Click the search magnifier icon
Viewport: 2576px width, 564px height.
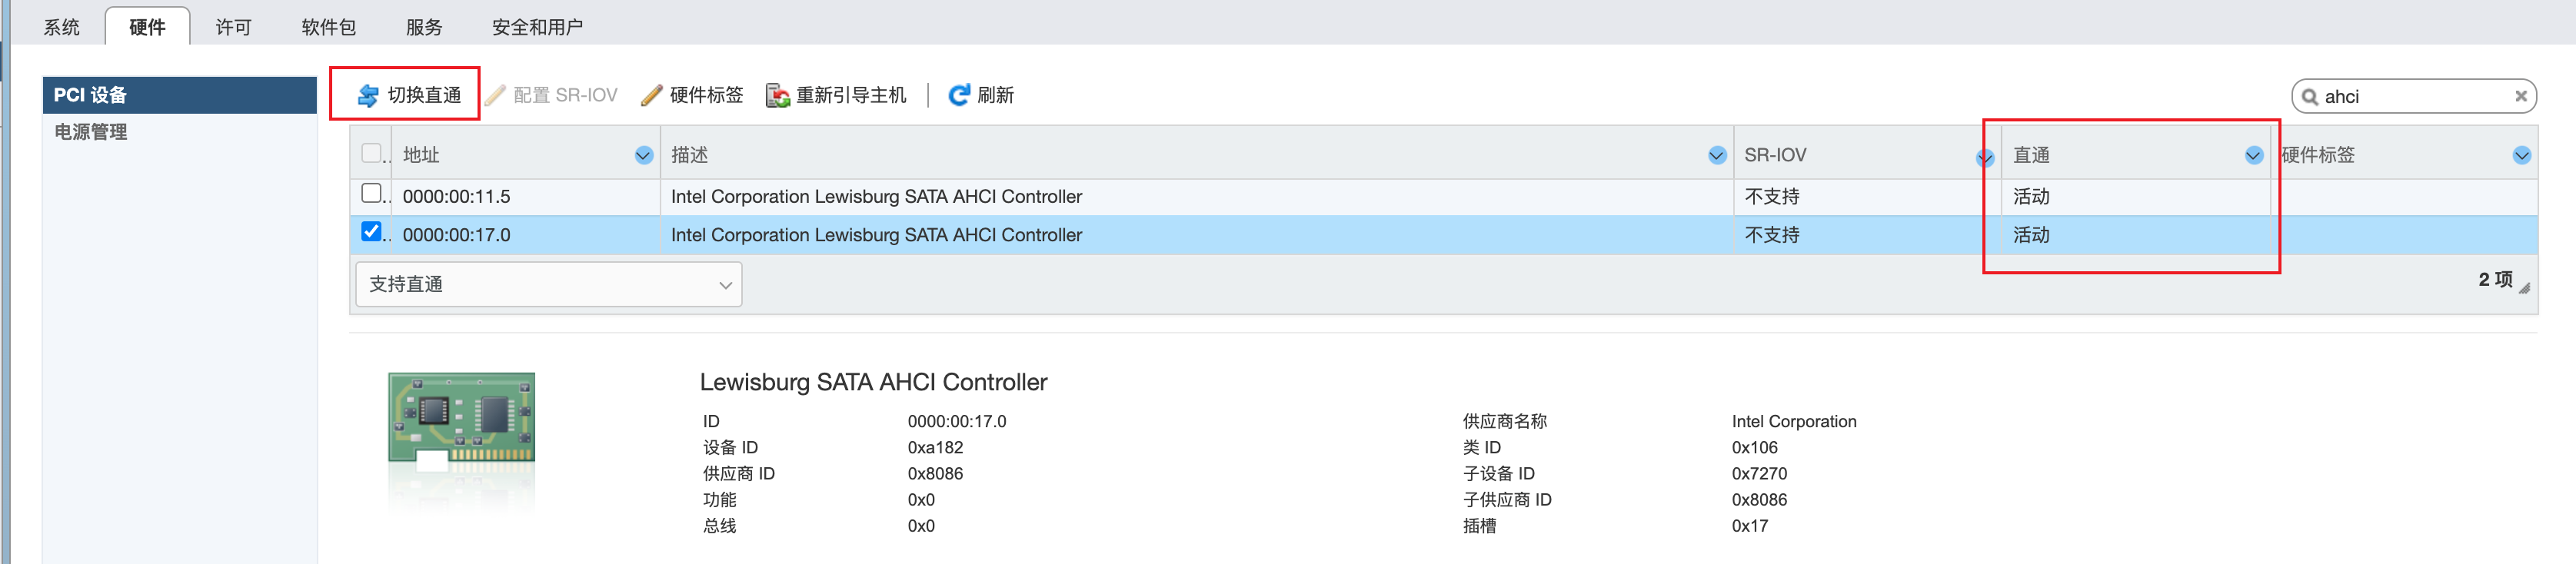click(2309, 97)
